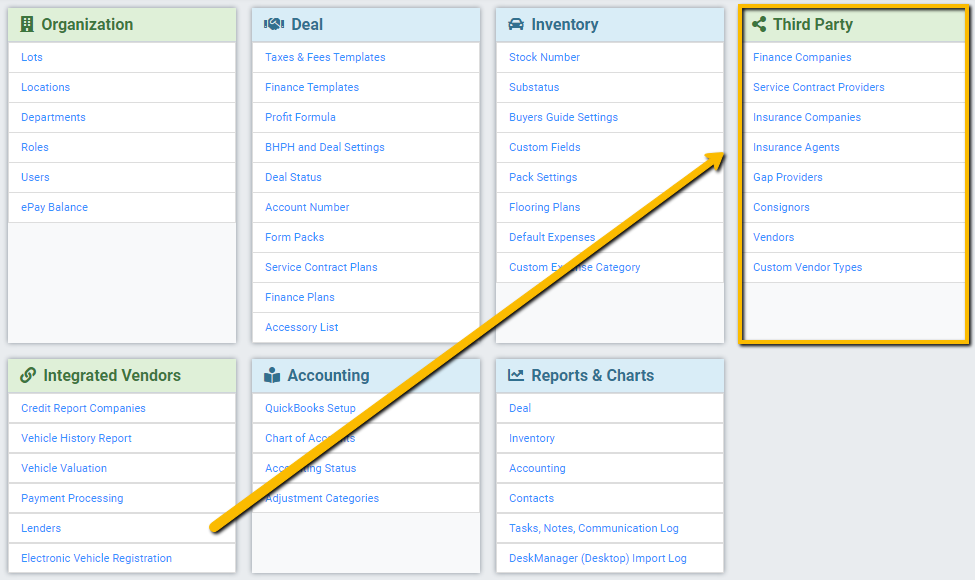Image resolution: width=975 pixels, height=580 pixels.
Task: Click the Integrated Vendors link icon
Action: (28, 376)
